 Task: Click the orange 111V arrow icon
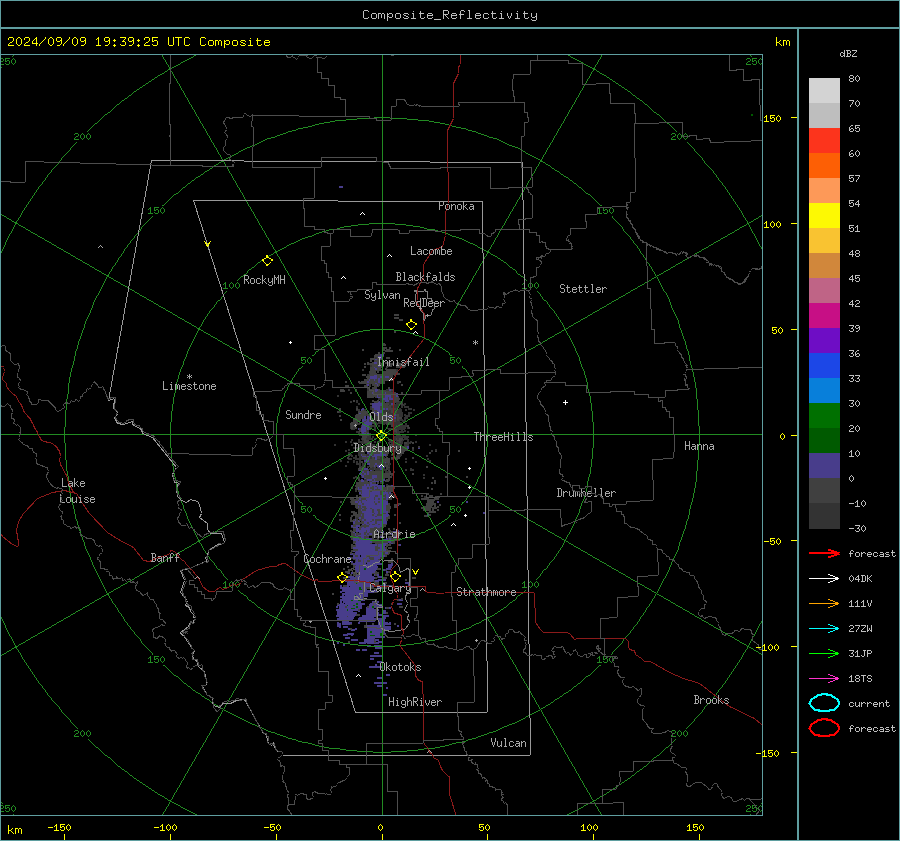824,603
